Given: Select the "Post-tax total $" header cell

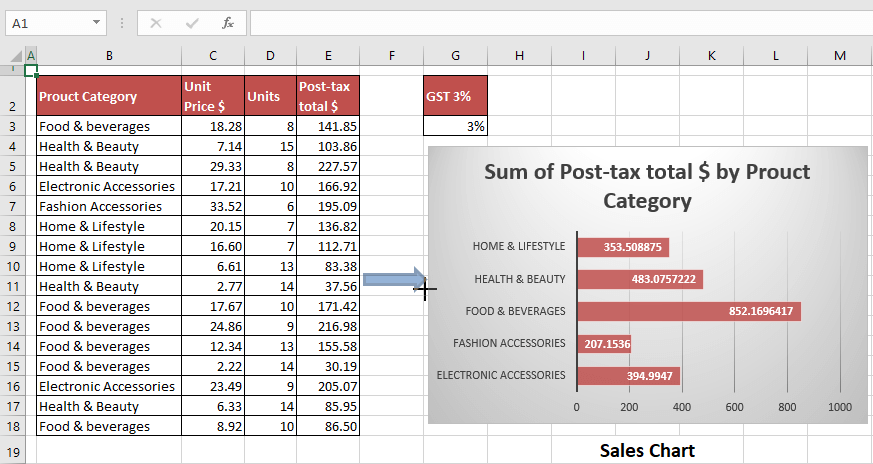Looking at the screenshot, I should pos(328,96).
